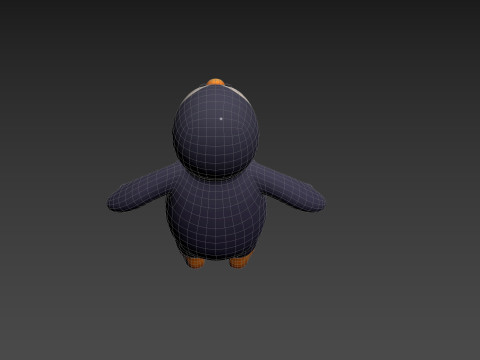The width and height of the screenshot is (480, 360).
Task: Select the penguin's round head mesh
Action: pyautogui.click(x=216, y=131)
